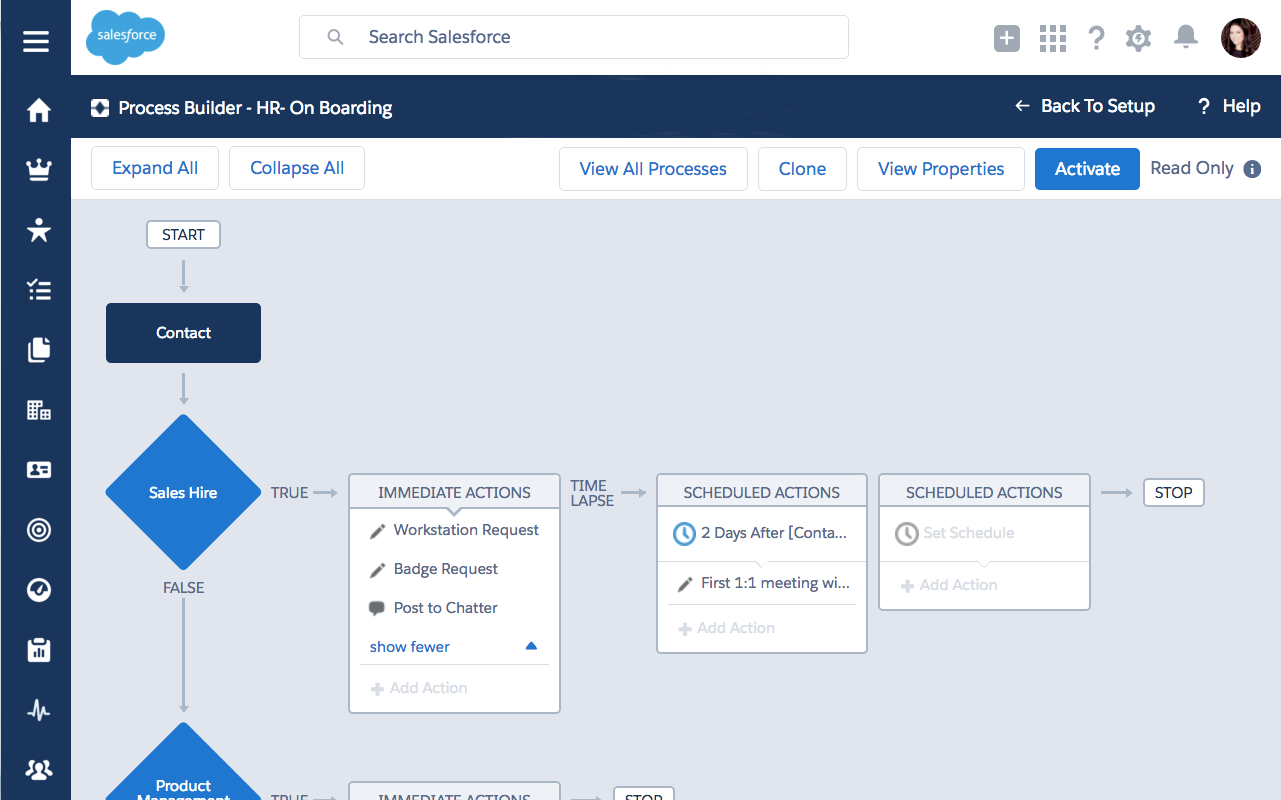Image resolution: width=1281 pixels, height=800 pixels.
Task: Open the hamburger navigation menu
Action: tap(36, 41)
